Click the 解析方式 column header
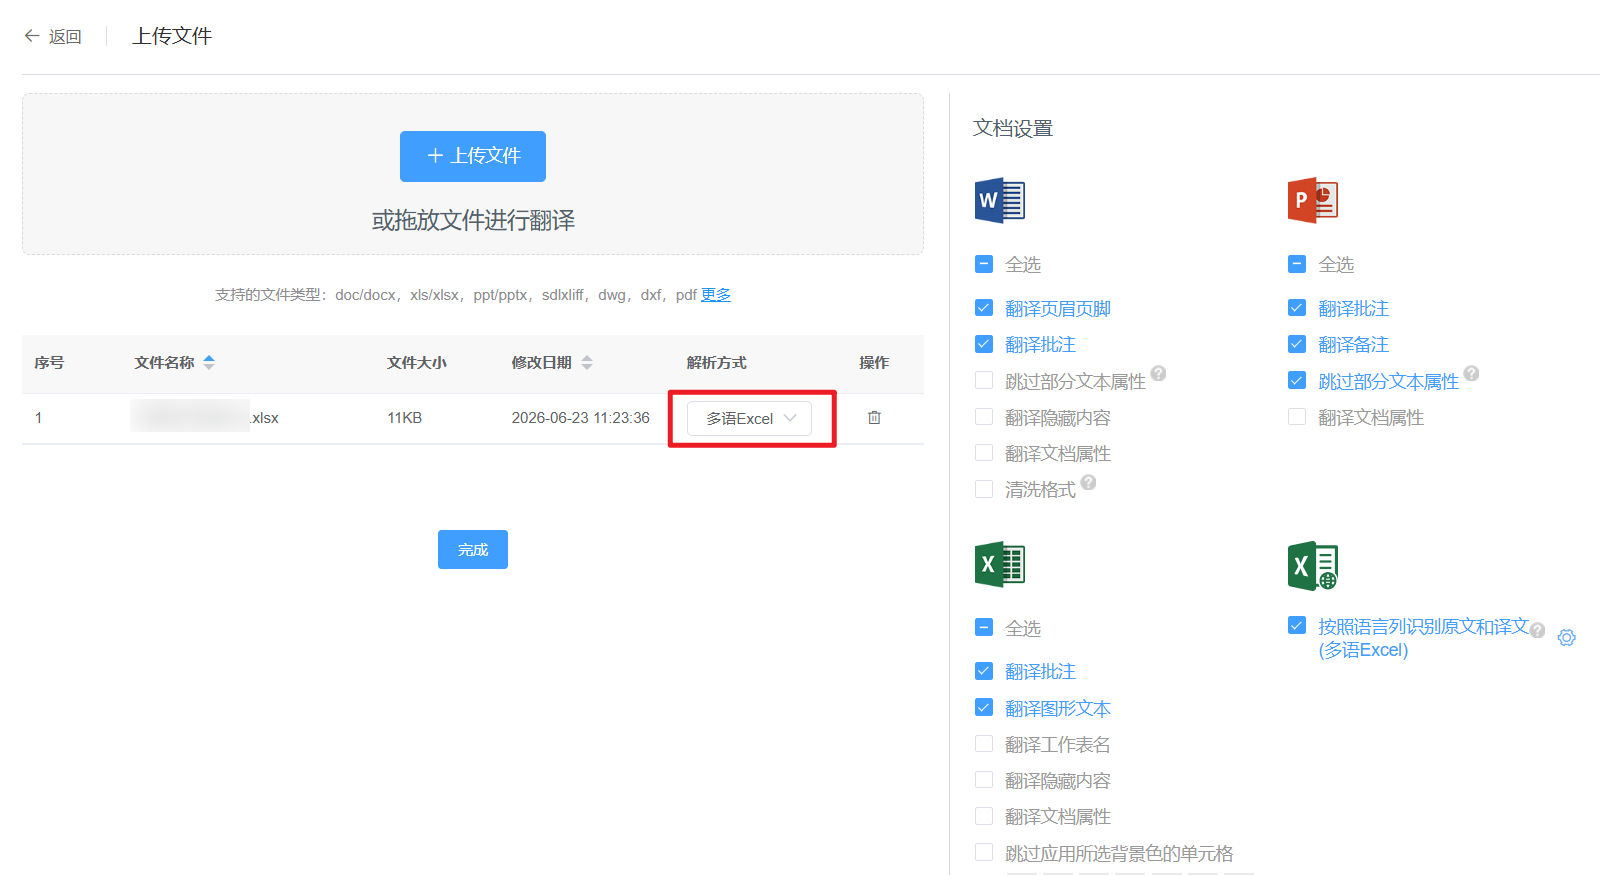 click(717, 362)
